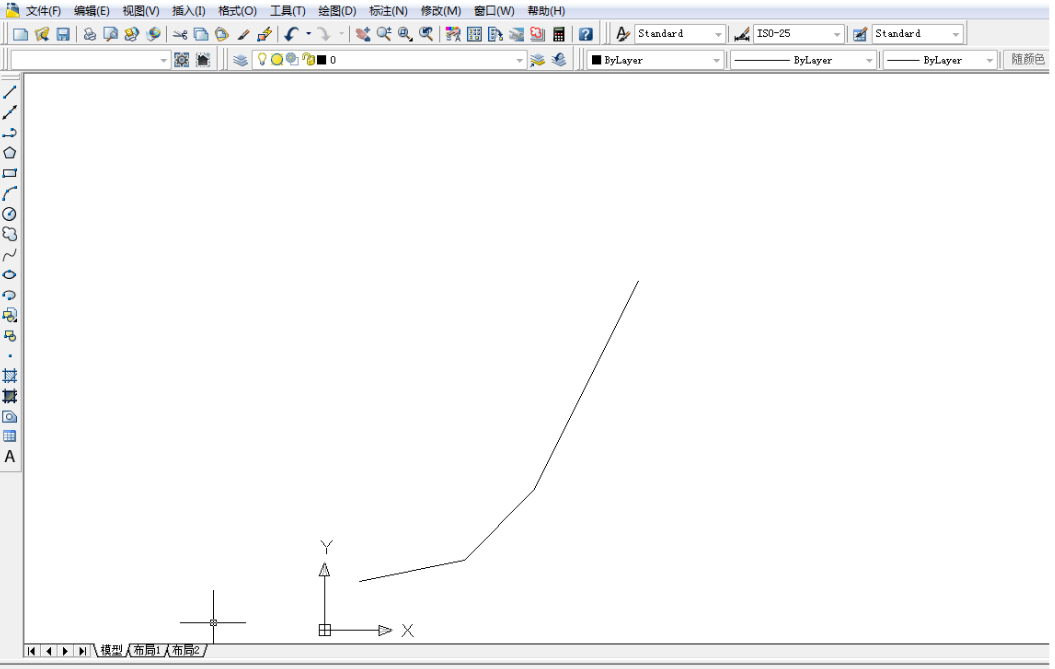
Task: Create a new drawing file
Action: click(x=21, y=34)
